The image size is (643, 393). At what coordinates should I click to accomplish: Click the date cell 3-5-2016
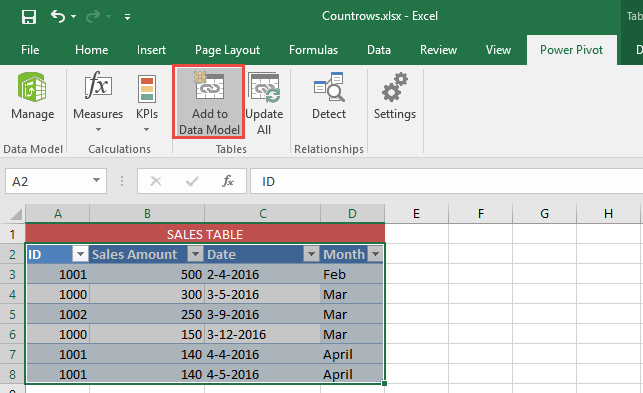click(263, 294)
